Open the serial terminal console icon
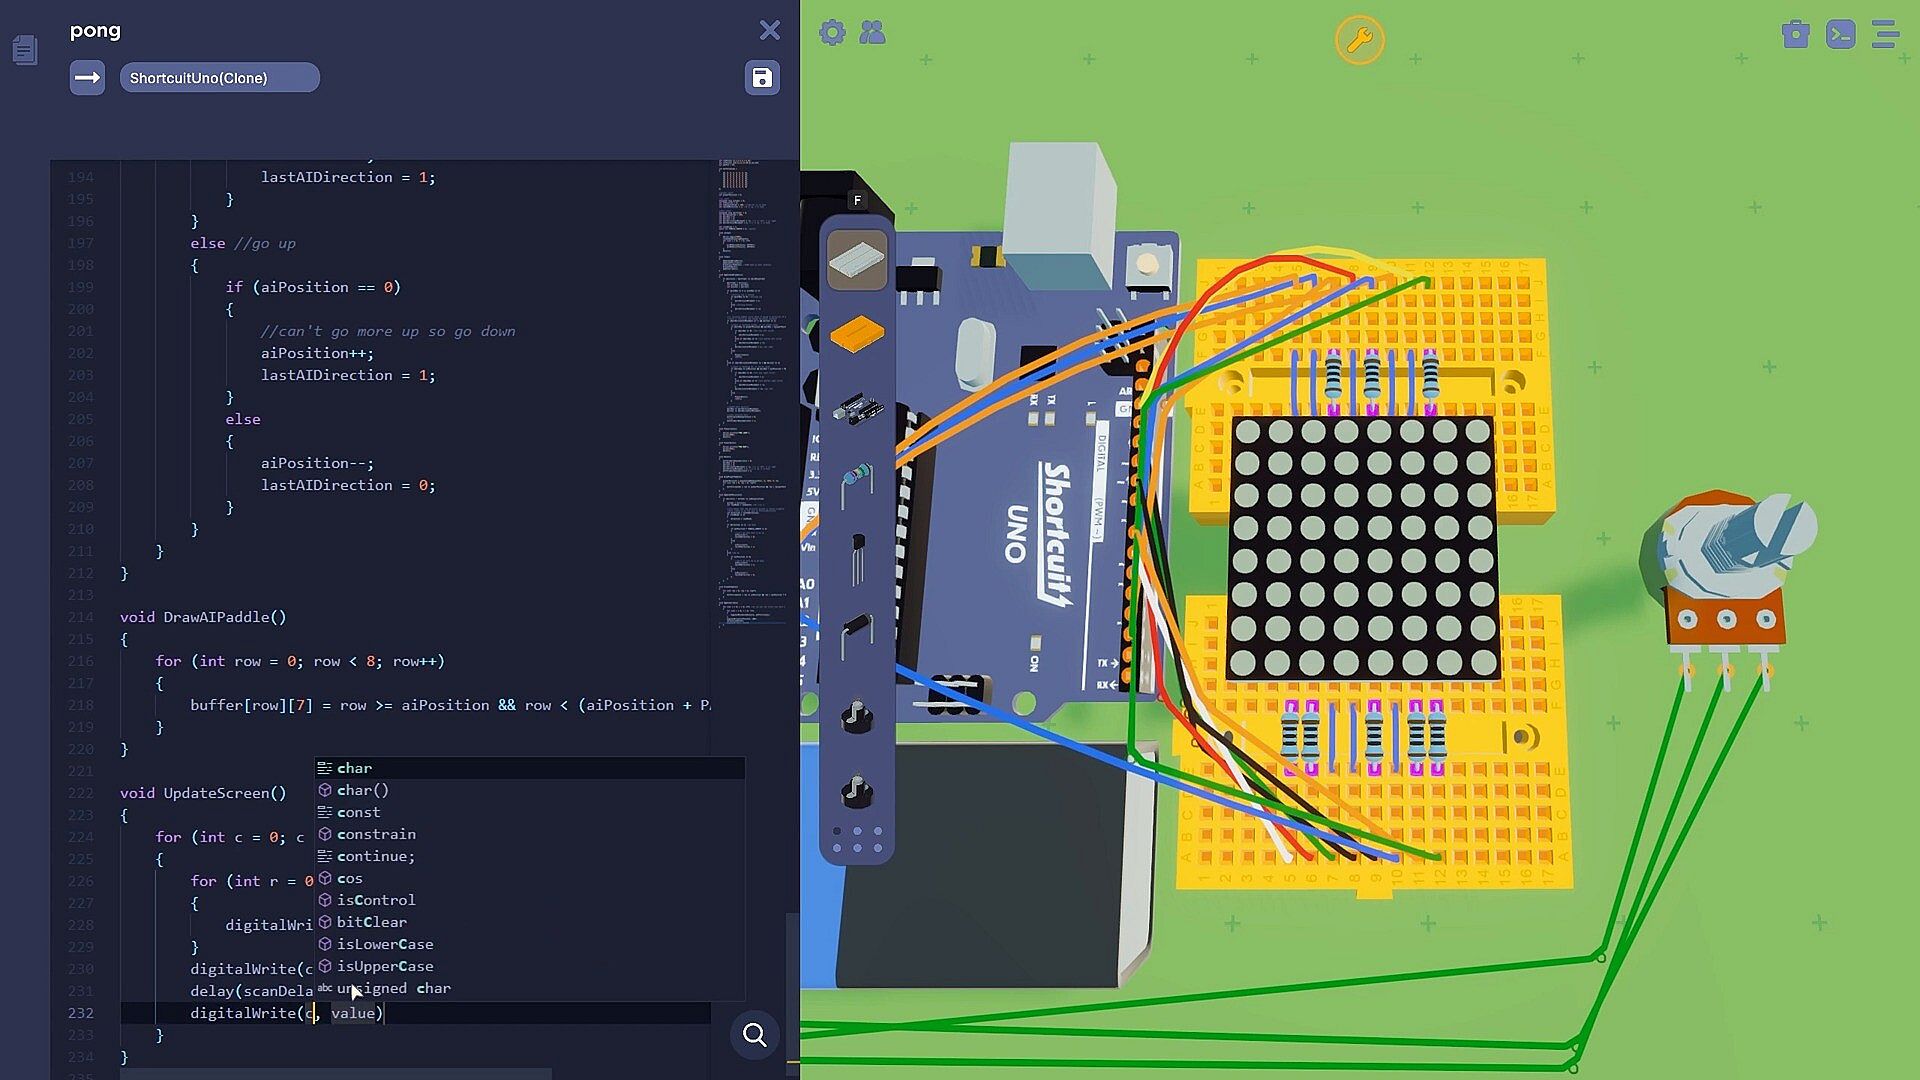 pyautogui.click(x=1840, y=35)
